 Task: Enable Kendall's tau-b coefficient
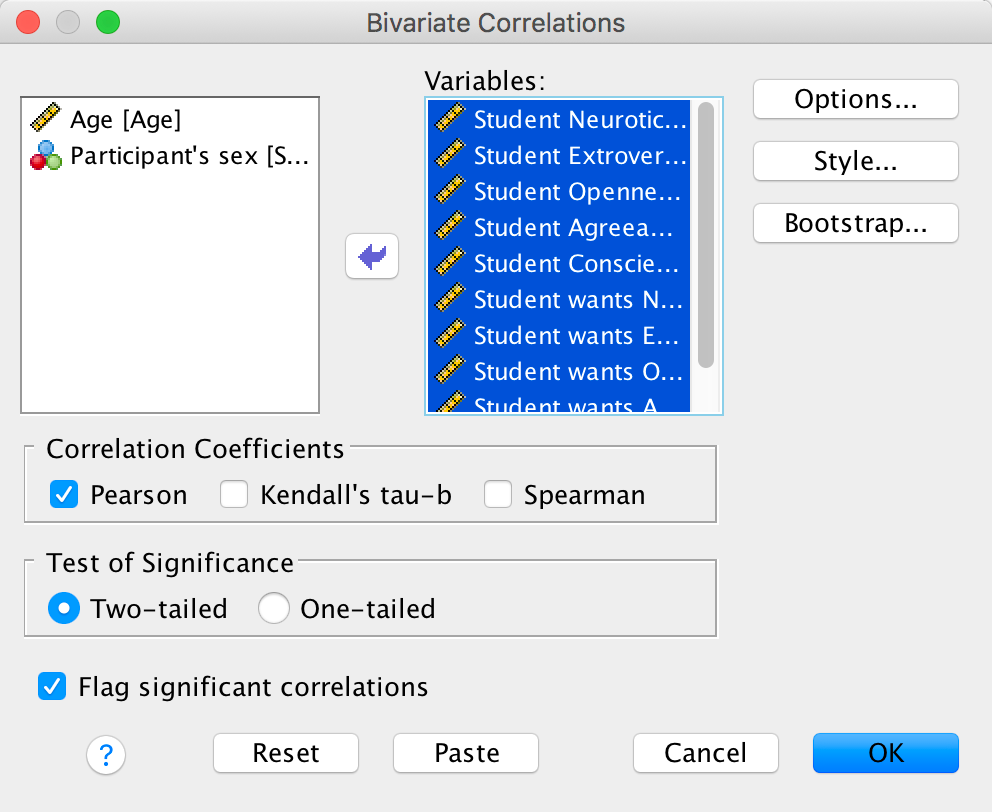235,494
